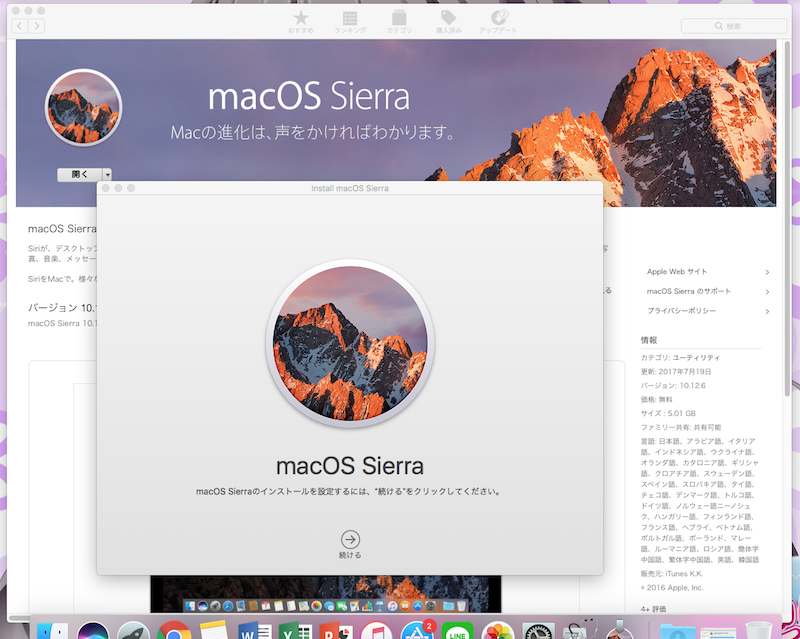Click the 開く (Open) button

79,174
